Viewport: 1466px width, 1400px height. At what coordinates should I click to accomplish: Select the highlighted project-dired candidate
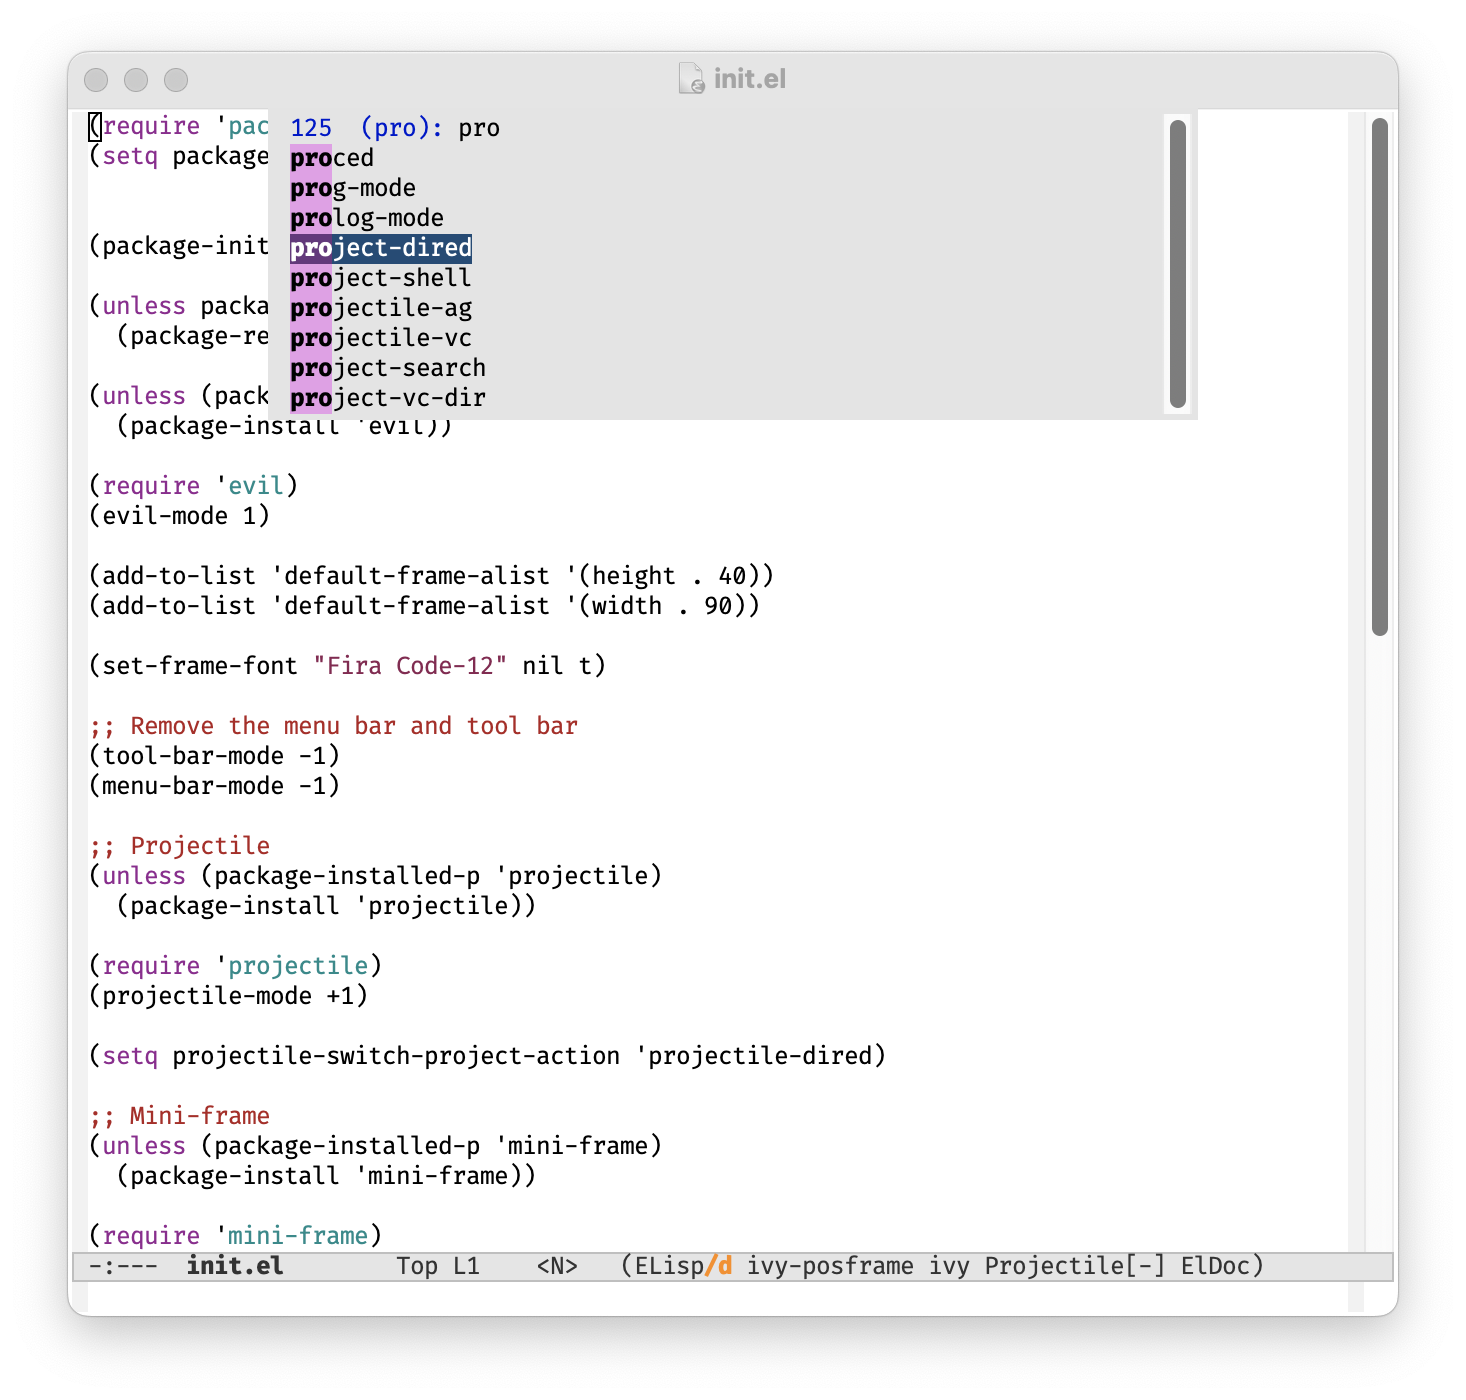tap(381, 248)
